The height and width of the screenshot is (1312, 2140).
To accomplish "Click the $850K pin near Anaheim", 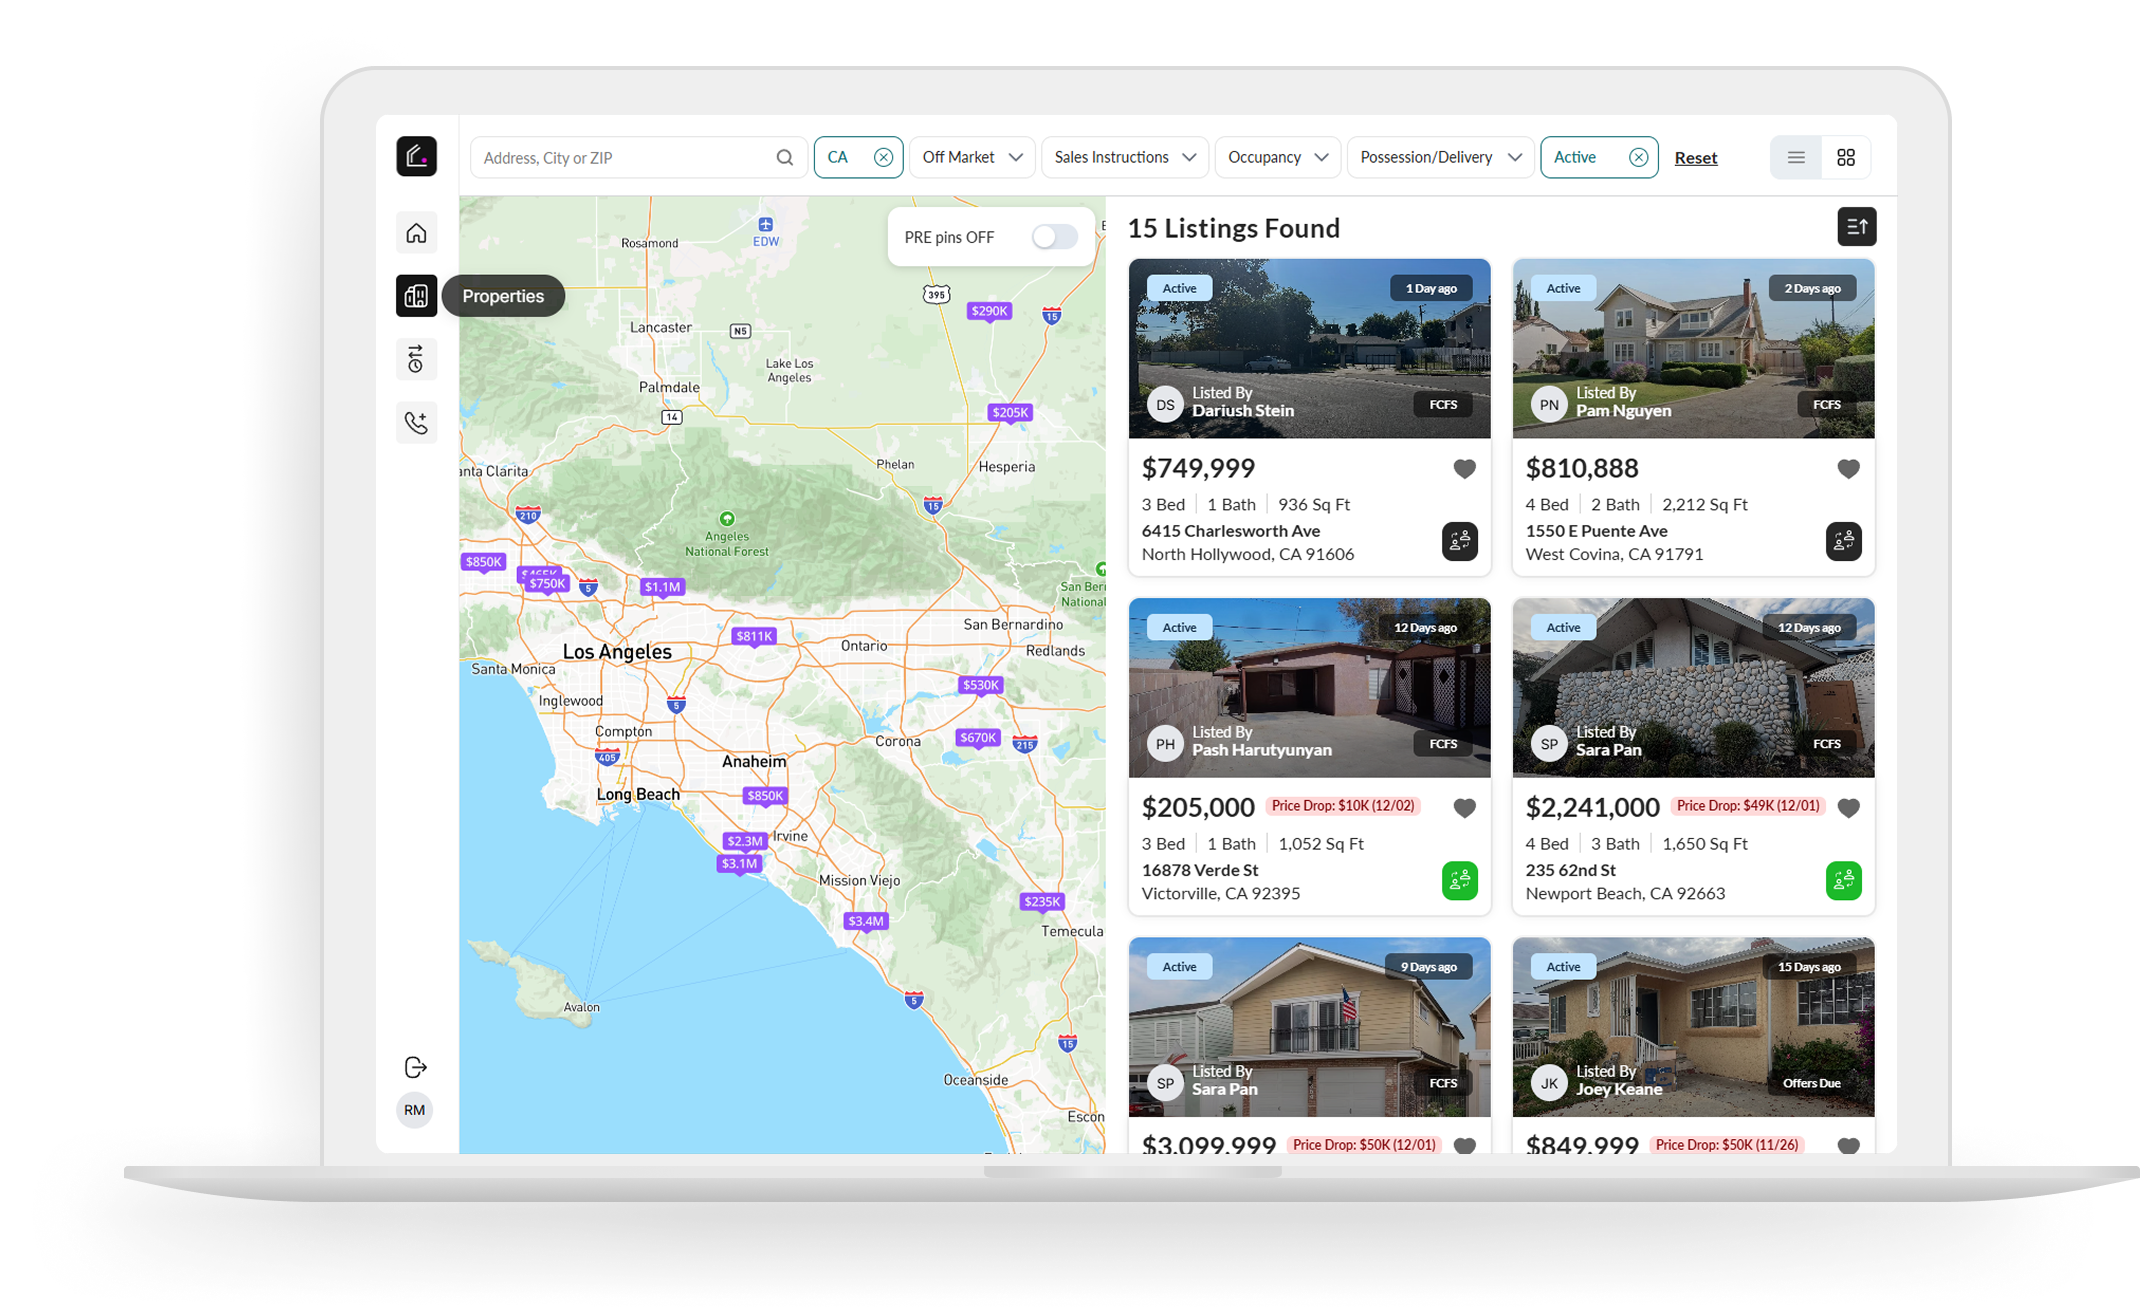I will point(765,796).
